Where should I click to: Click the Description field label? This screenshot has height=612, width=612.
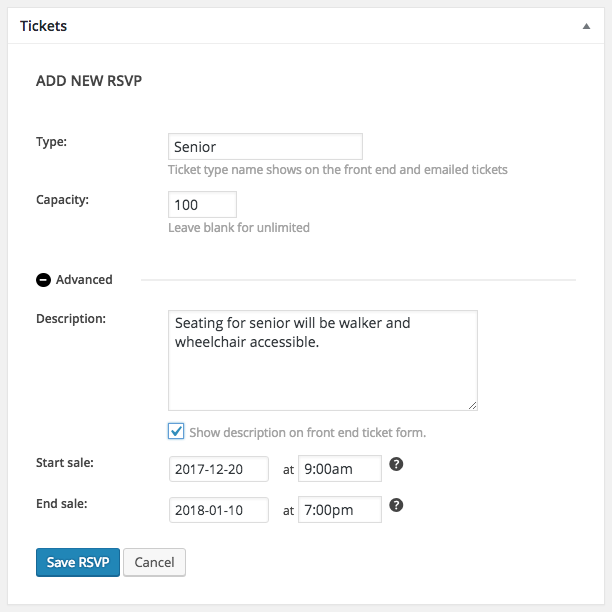pos(71,319)
